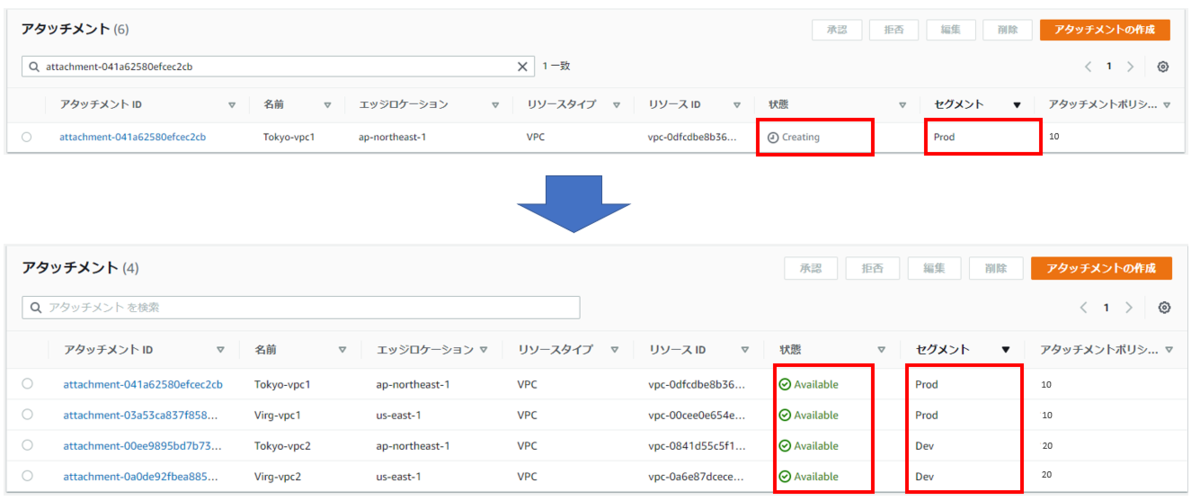This screenshot has width=1200, height=501.
Task: Click Dev segment of Virg-vpc2 row
Action: point(925,477)
